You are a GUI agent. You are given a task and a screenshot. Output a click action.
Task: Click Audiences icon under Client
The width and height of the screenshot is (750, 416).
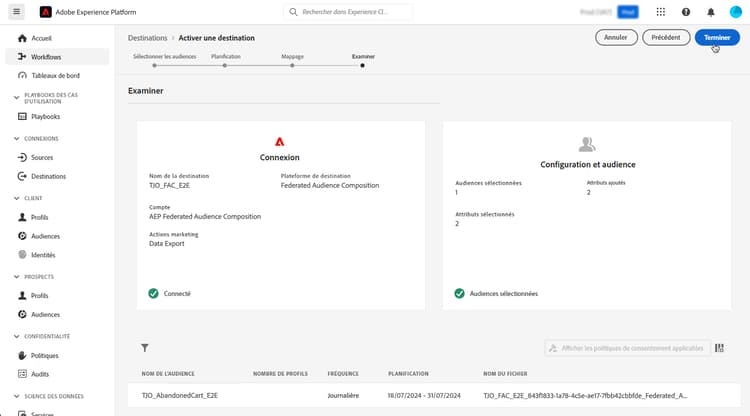22,236
